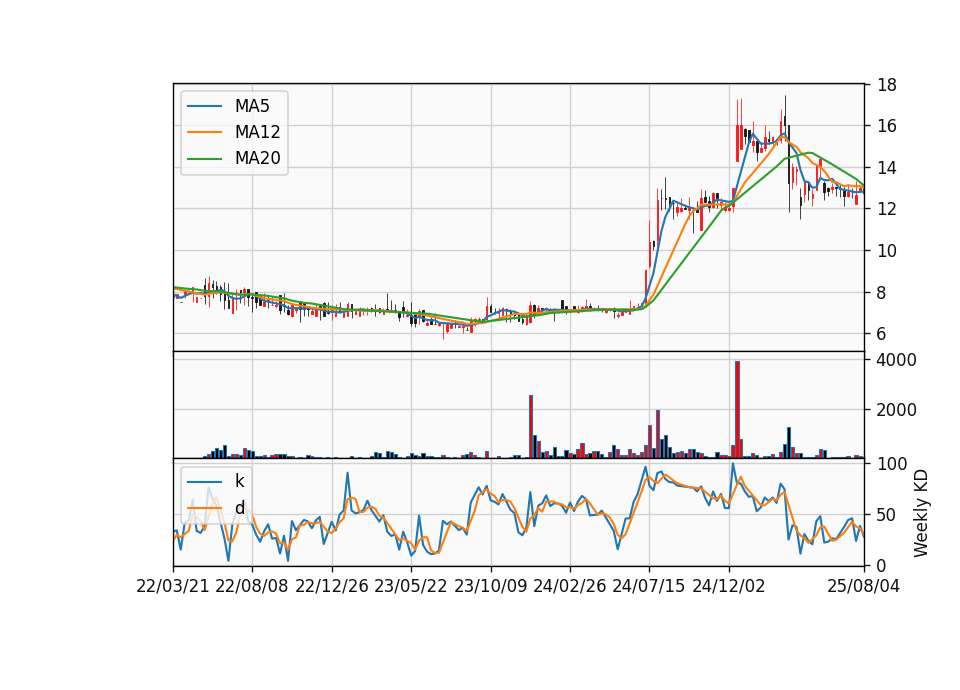This screenshot has width=960, height=690.
Task: Click the volume axis value 4000
Action: (x=896, y=360)
